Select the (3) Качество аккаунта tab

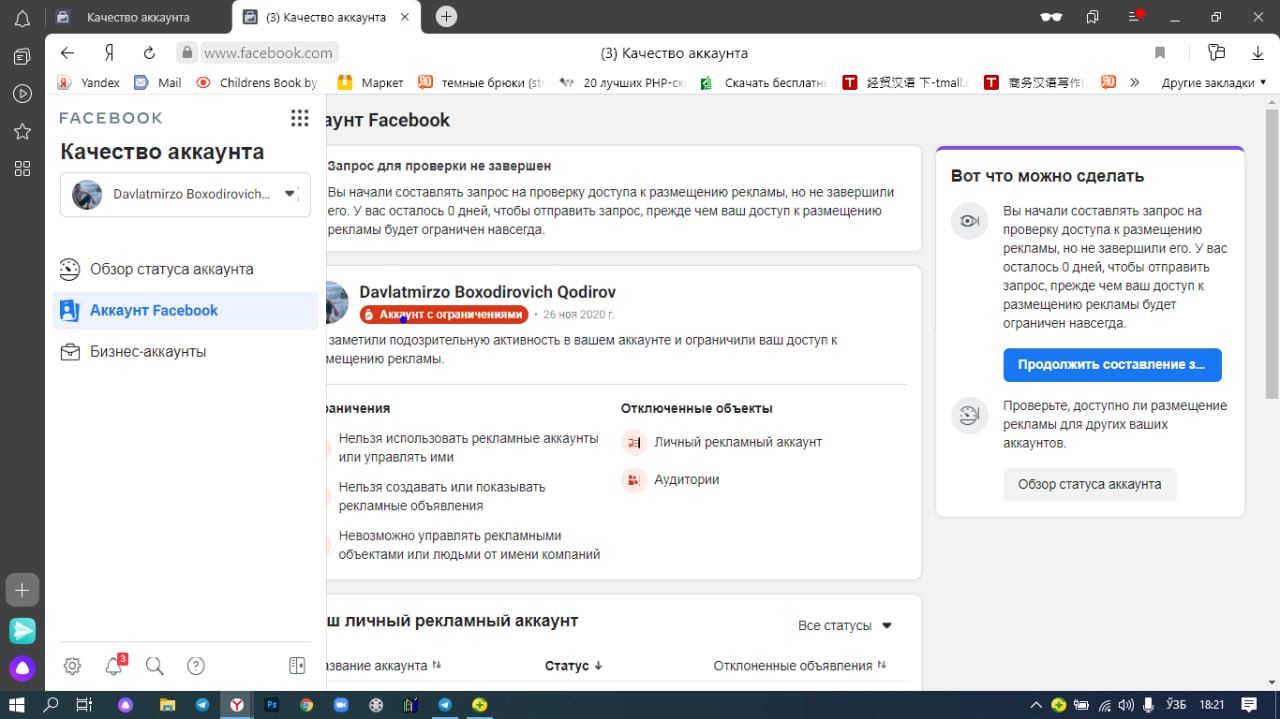[x=325, y=17]
